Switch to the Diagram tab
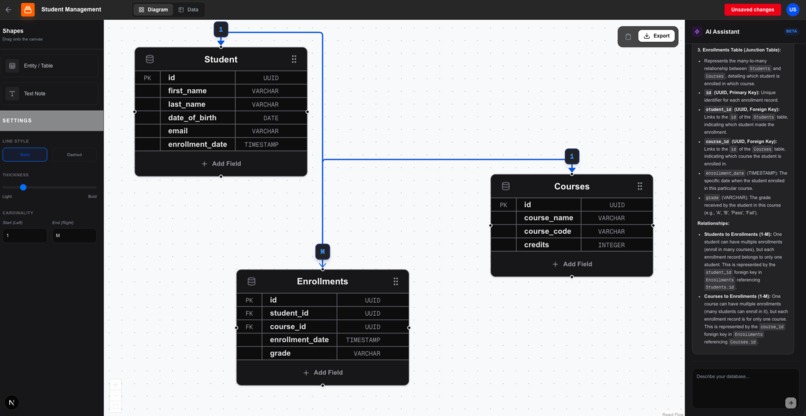The image size is (806, 416). point(154,9)
